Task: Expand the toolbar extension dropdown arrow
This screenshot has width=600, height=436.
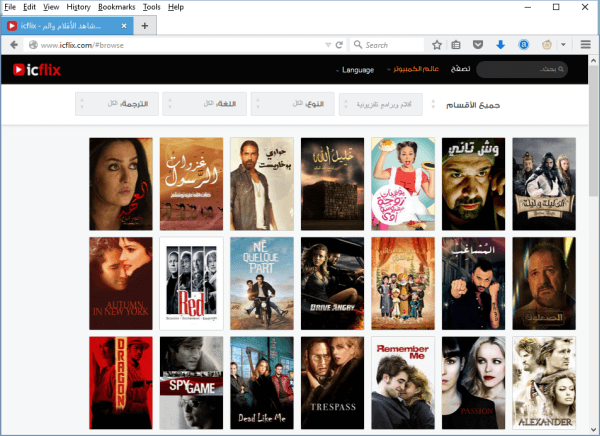Action: [x=563, y=45]
